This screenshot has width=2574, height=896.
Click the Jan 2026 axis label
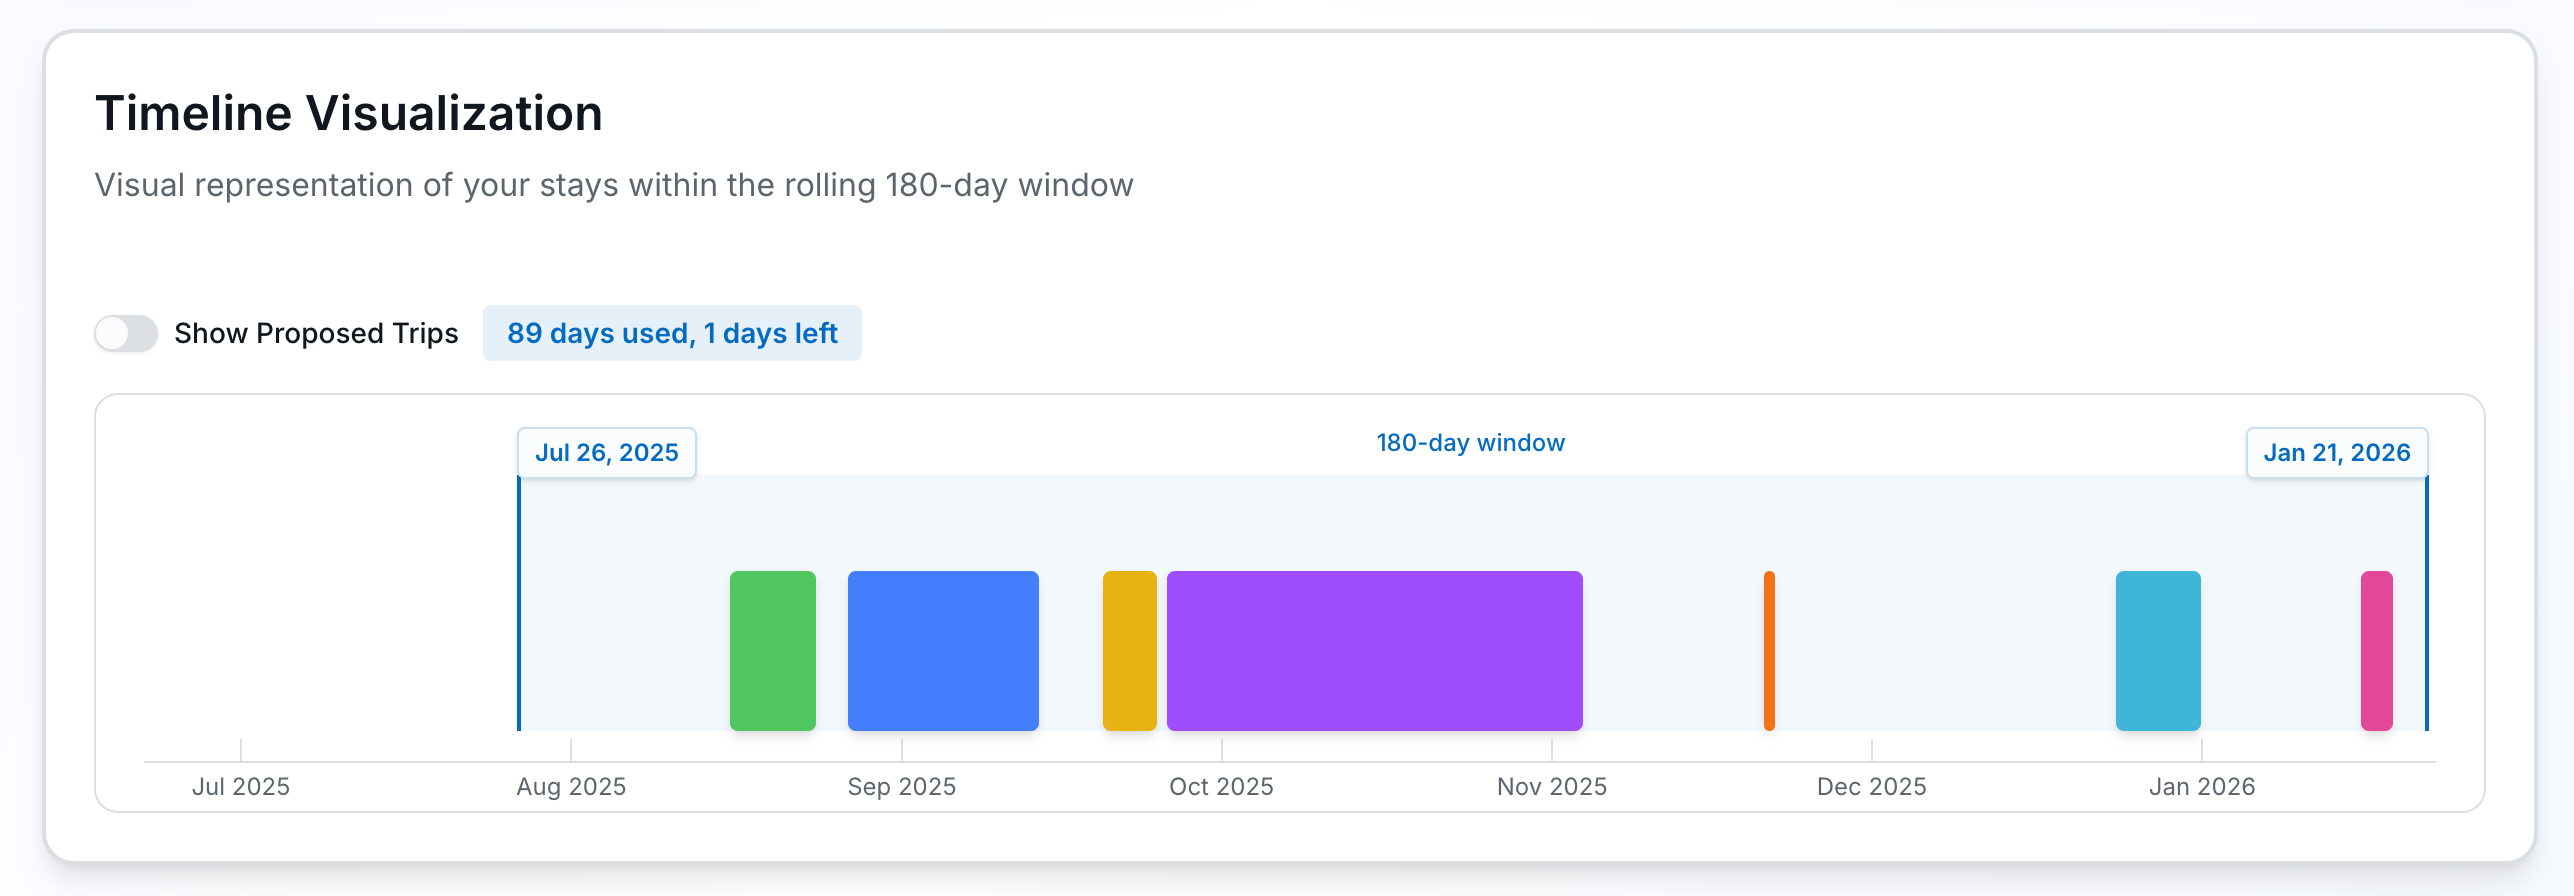[2202, 787]
